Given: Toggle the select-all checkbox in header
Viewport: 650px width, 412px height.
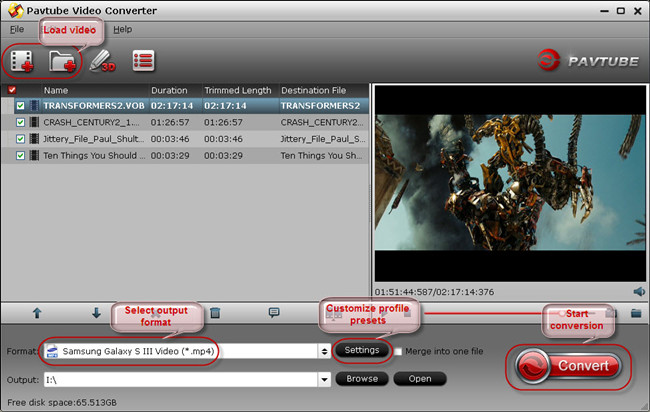Looking at the screenshot, I should (x=12, y=90).
